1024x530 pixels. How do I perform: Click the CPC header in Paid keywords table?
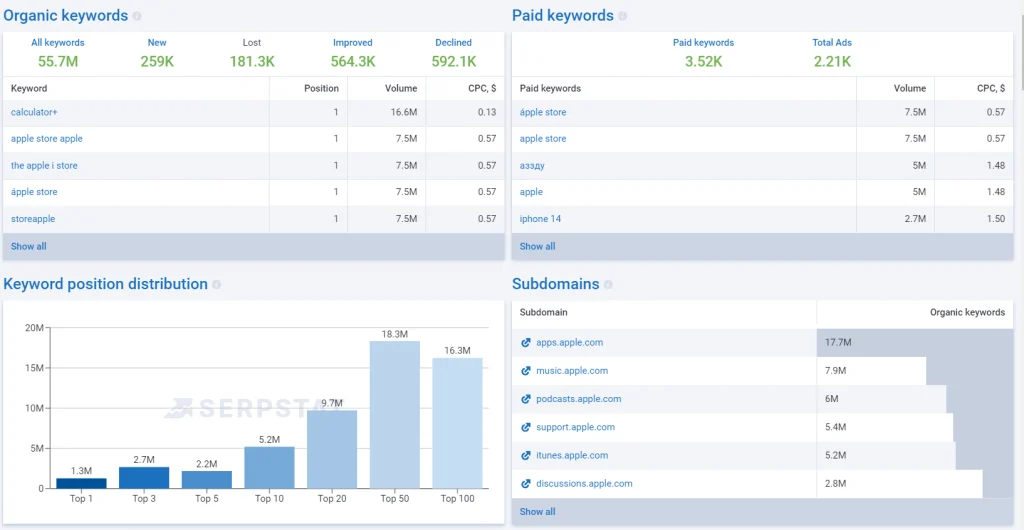tap(991, 88)
